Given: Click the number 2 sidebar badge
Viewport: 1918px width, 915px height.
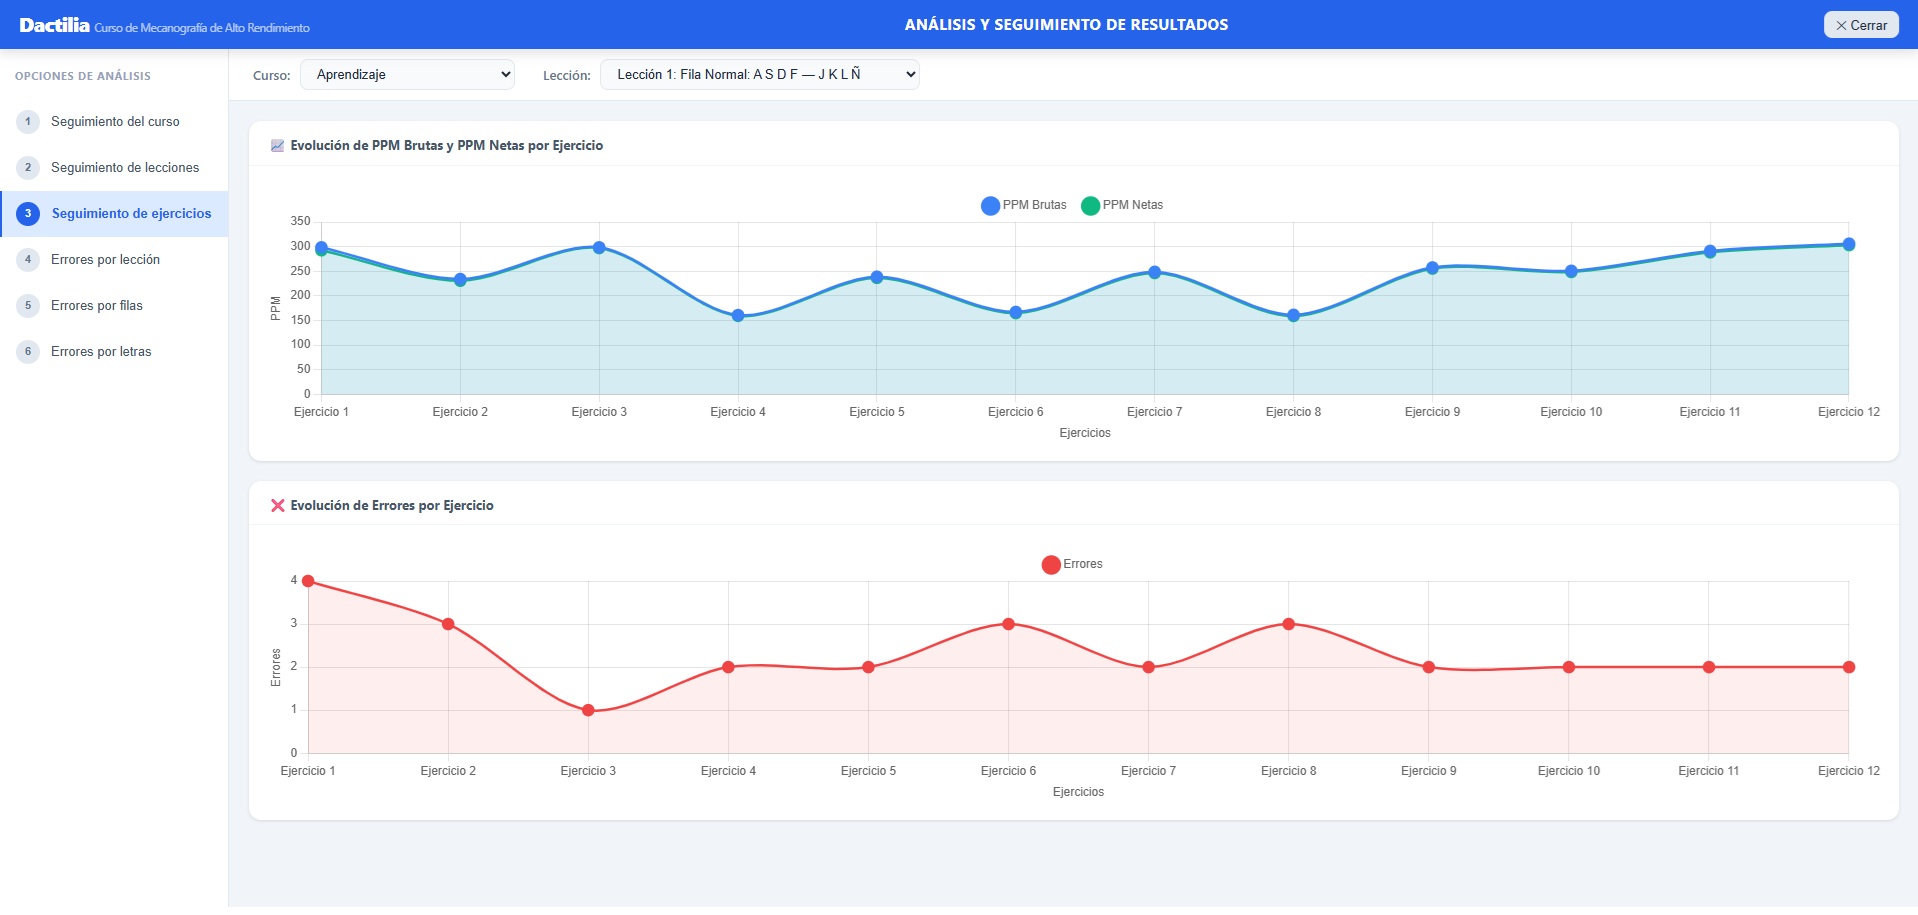Looking at the screenshot, I should point(28,167).
